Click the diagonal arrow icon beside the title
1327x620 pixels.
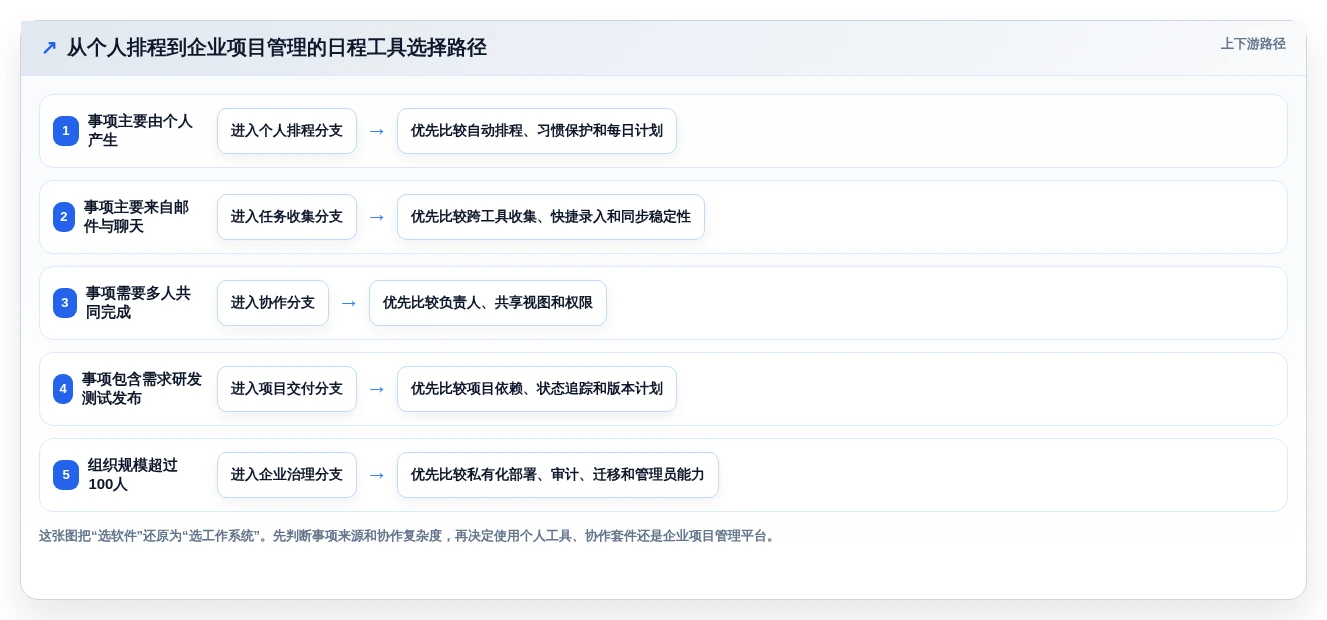[x=49, y=48]
